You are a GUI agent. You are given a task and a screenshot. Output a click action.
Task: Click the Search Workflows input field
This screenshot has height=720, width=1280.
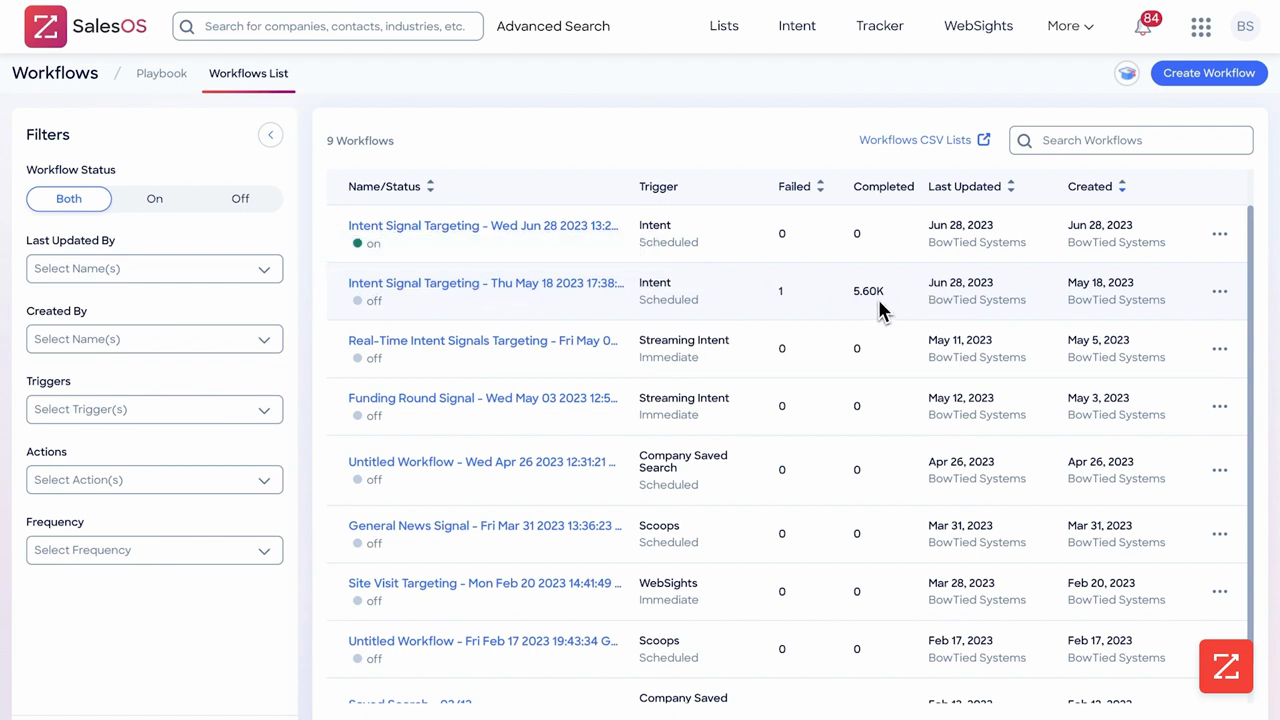tap(1131, 140)
